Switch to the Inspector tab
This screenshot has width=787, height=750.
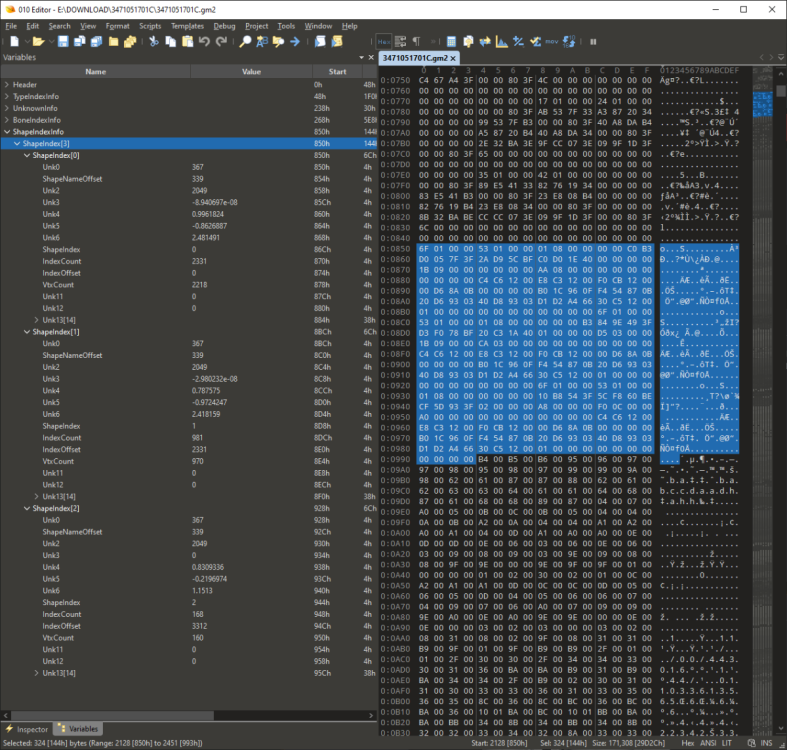pyautogui.click(x=27, y=729)
